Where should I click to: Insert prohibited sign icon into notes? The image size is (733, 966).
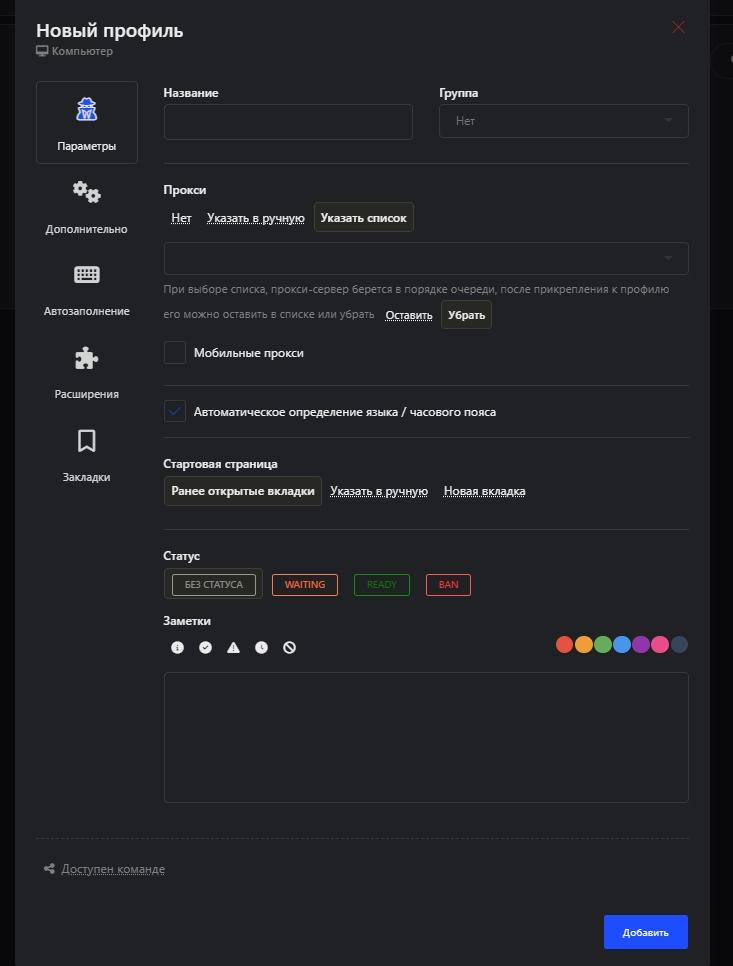pyautogui.click(x=290, y=647)
